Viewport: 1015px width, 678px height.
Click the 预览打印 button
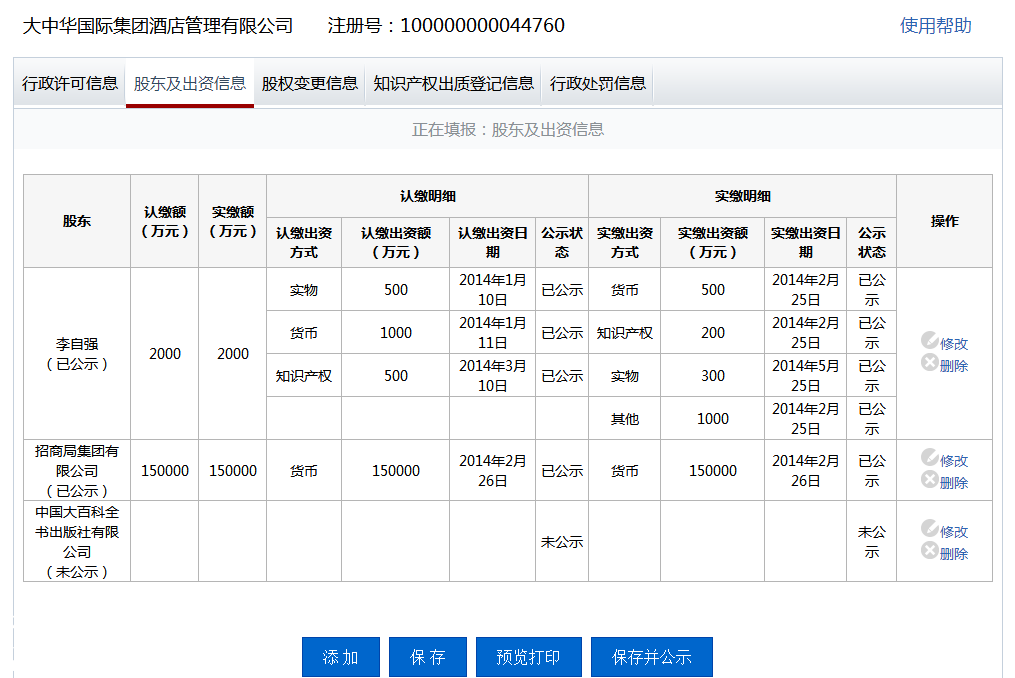pyautogui.click(x=528, y=657)
